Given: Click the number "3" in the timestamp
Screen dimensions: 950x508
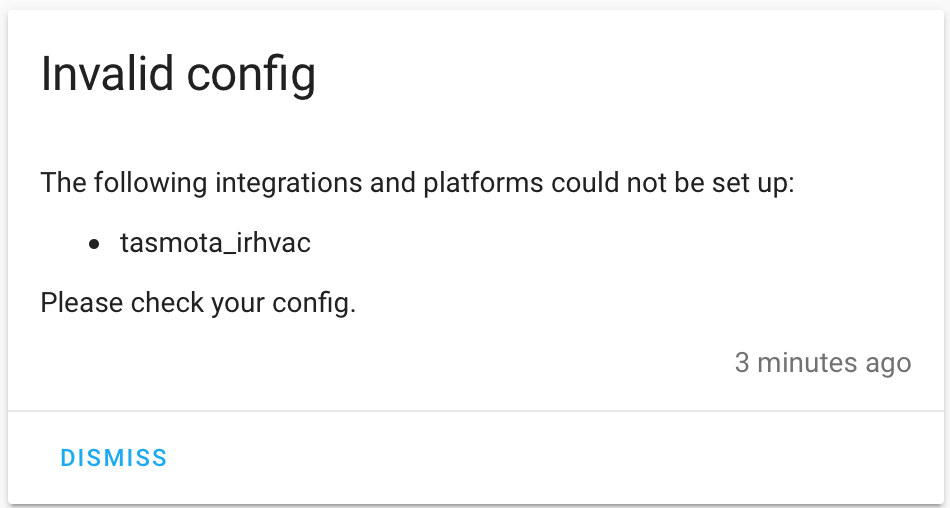Looking at the screenshot, I should (x=742, y=362).
